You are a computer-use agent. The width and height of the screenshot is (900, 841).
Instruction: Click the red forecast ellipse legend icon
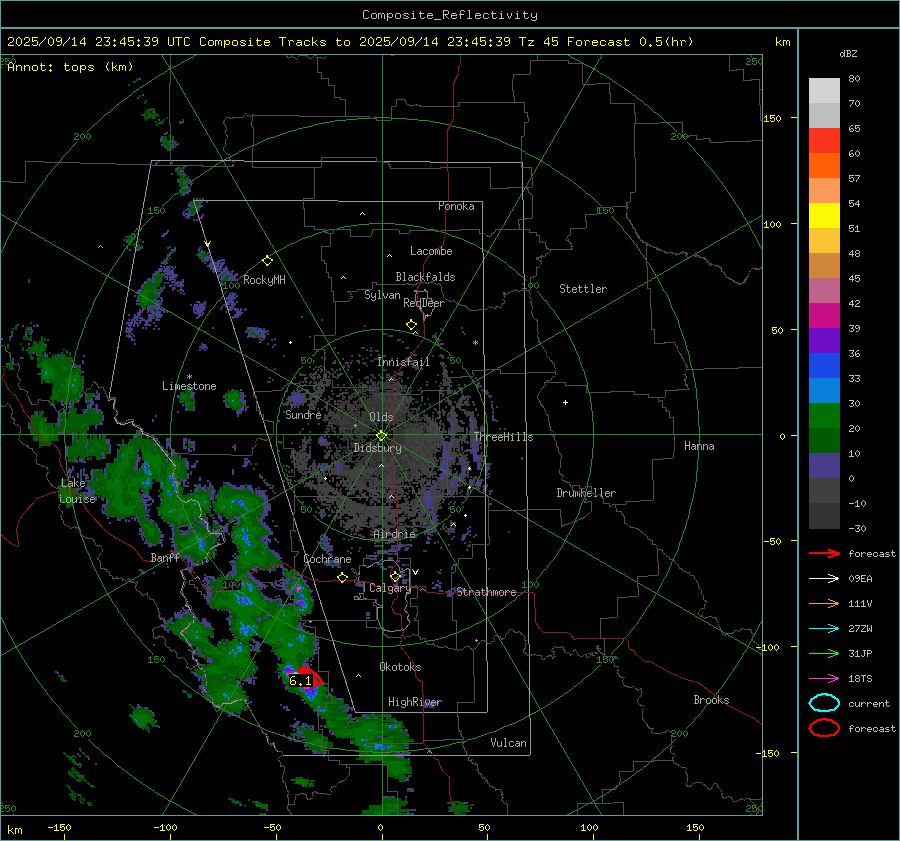click(824, 728)
